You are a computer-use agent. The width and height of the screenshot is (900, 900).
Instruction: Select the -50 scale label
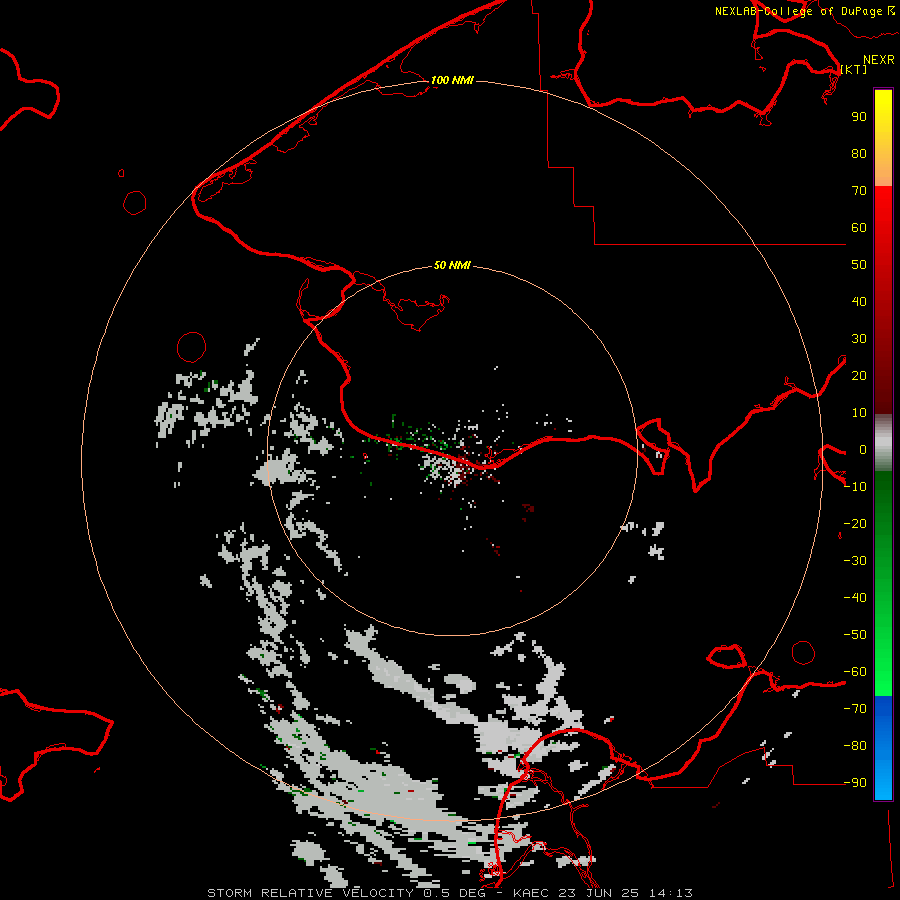point(855,635)
